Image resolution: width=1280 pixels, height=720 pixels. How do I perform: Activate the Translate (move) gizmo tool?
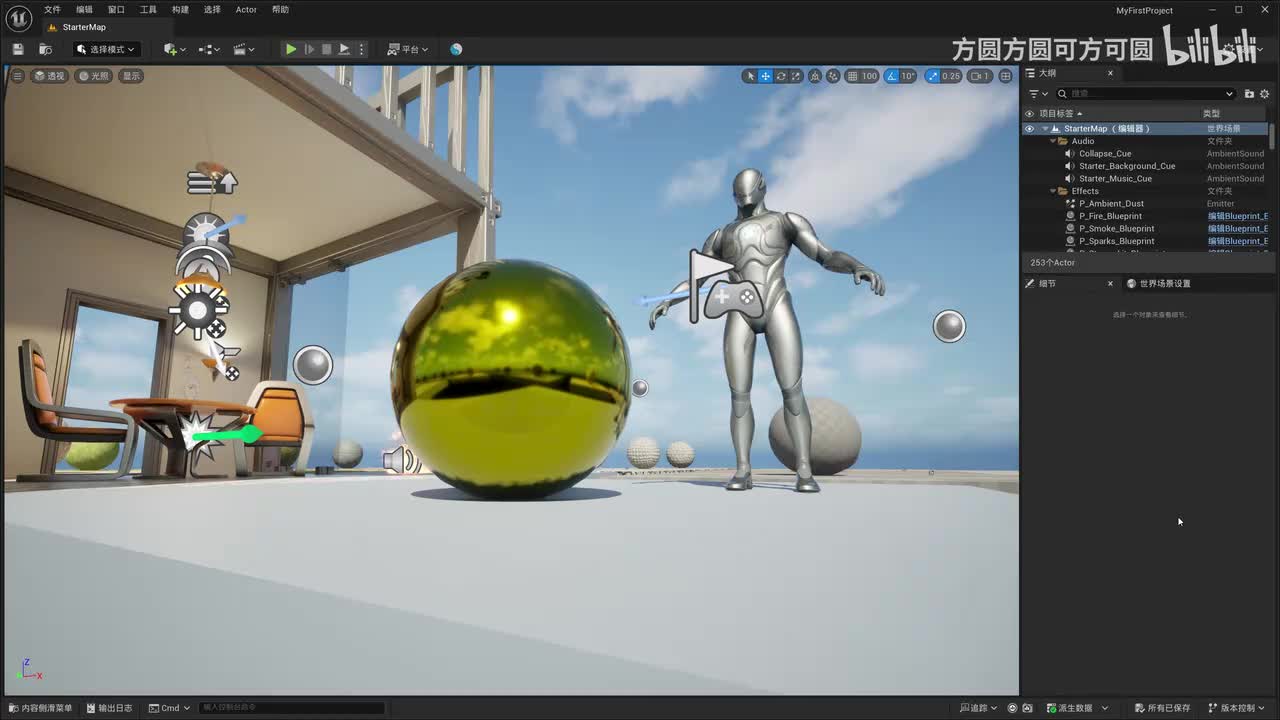click(x=765, y=76)
